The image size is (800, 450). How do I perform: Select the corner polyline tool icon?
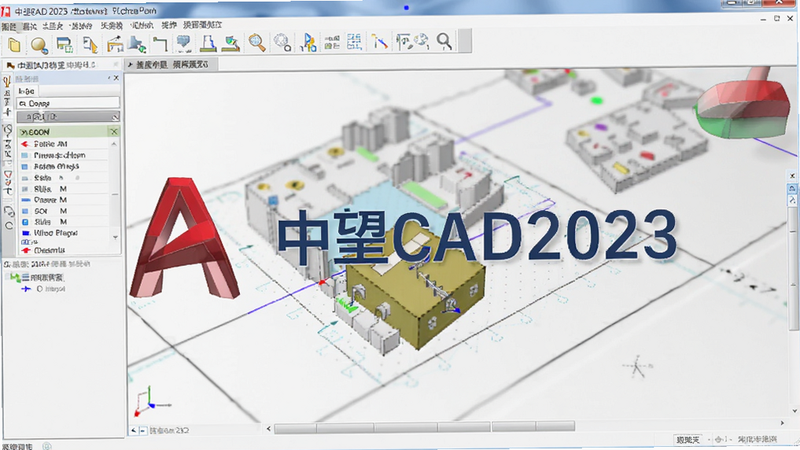point(160,44)
